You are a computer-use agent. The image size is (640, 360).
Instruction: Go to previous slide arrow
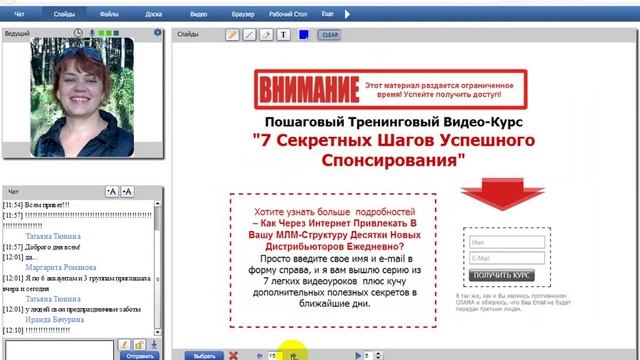coord(259,356)
